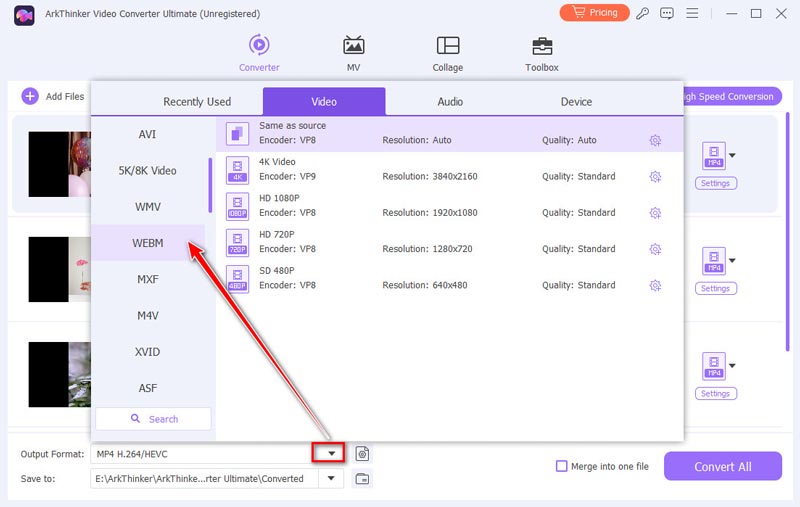Click Settings under the third file
This screenshot has height=507, width=800.
(715, 393)
